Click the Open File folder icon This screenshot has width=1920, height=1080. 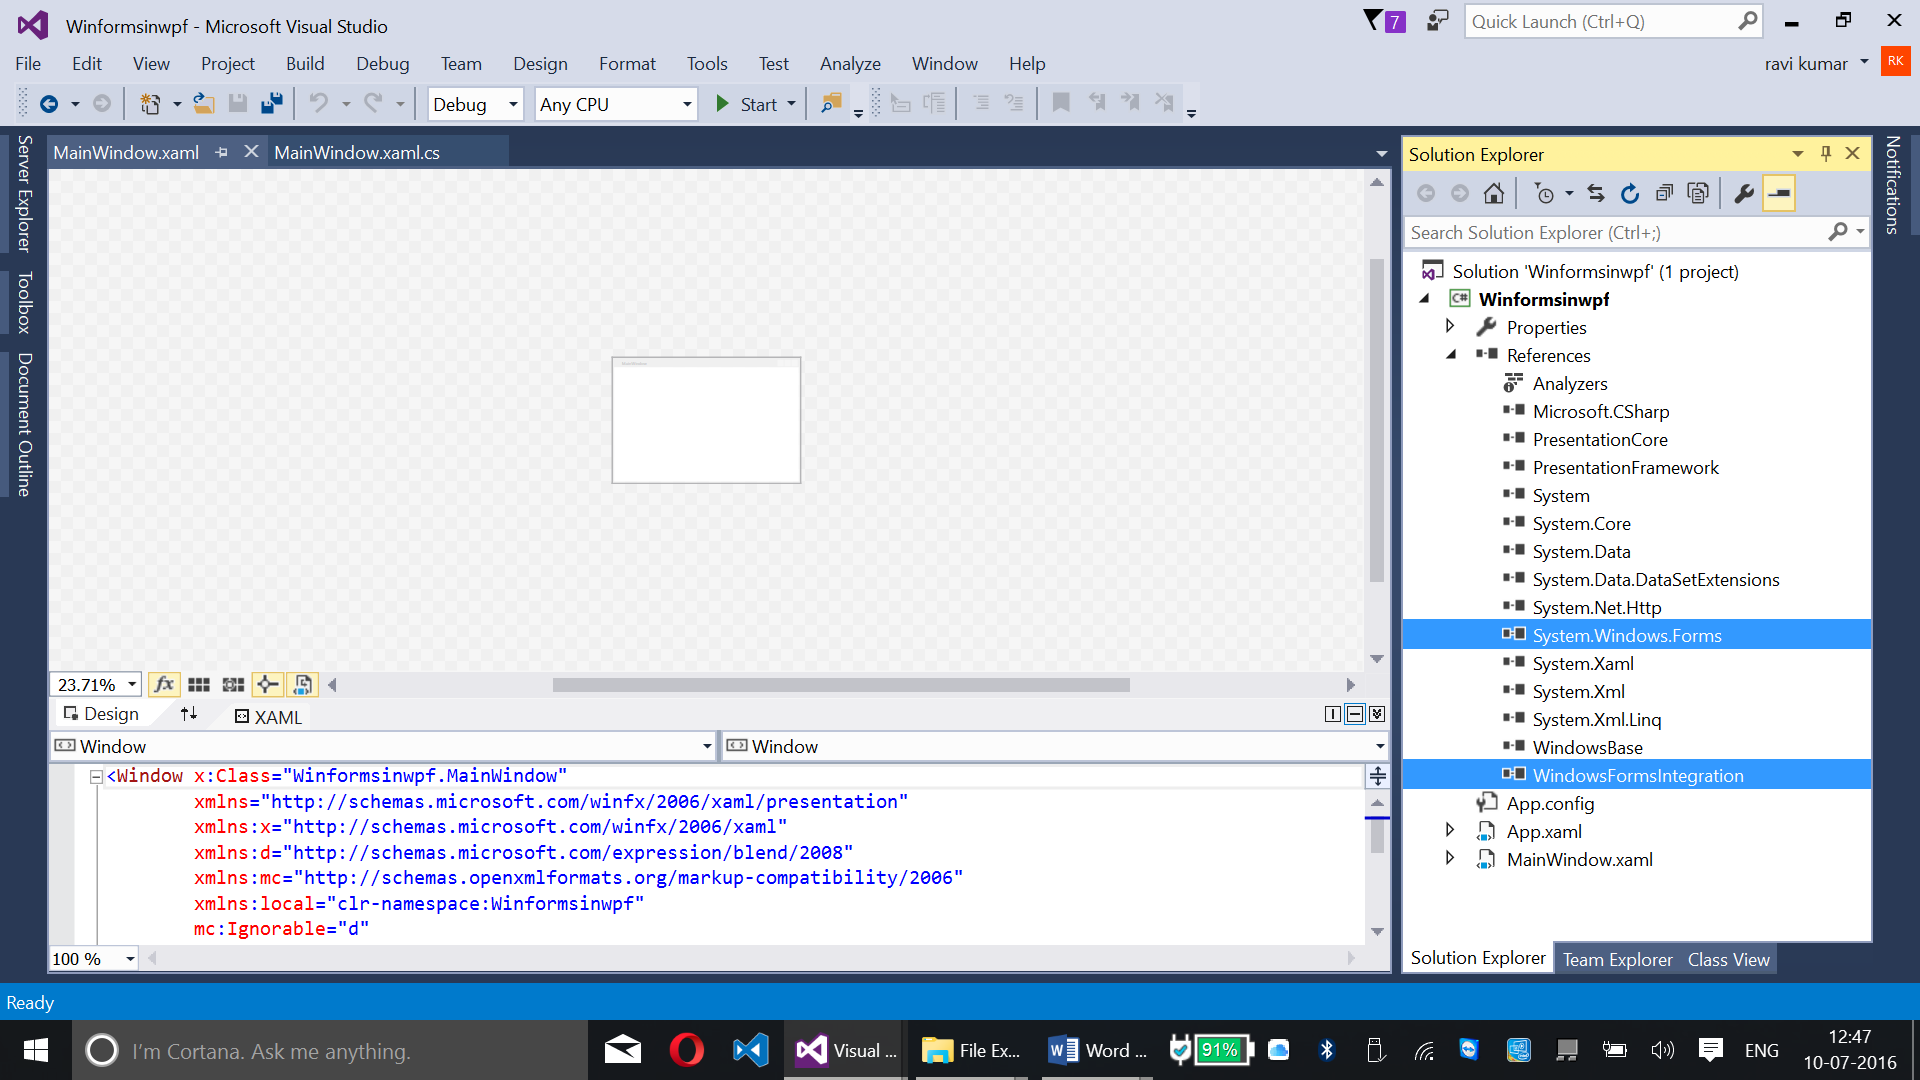[204, 104]
